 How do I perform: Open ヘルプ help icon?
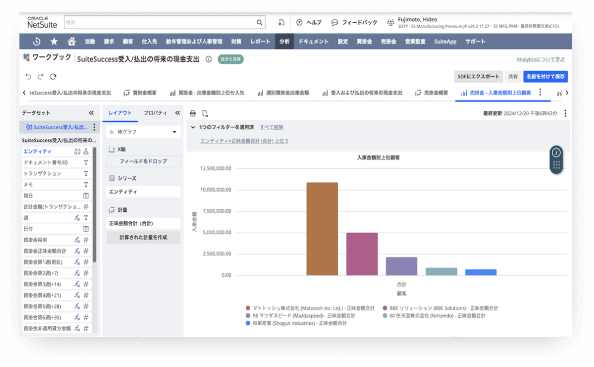(299, 22)
